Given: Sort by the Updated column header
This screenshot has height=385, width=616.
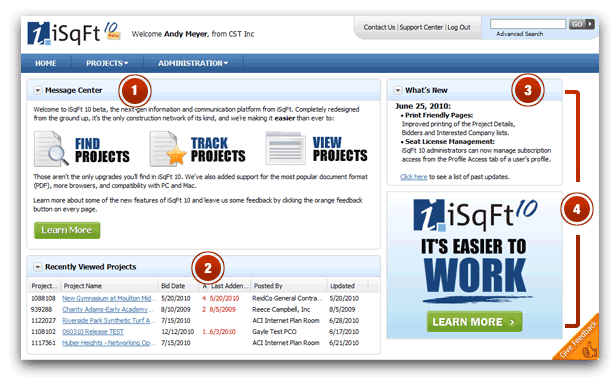Looking at the screenshot, I should pyautogui.click(x=347, y=286).
